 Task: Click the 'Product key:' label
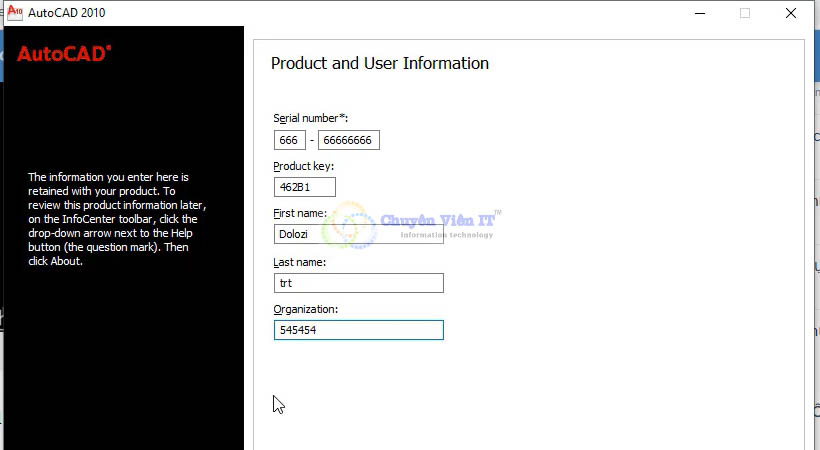click(x=303, y=166)
